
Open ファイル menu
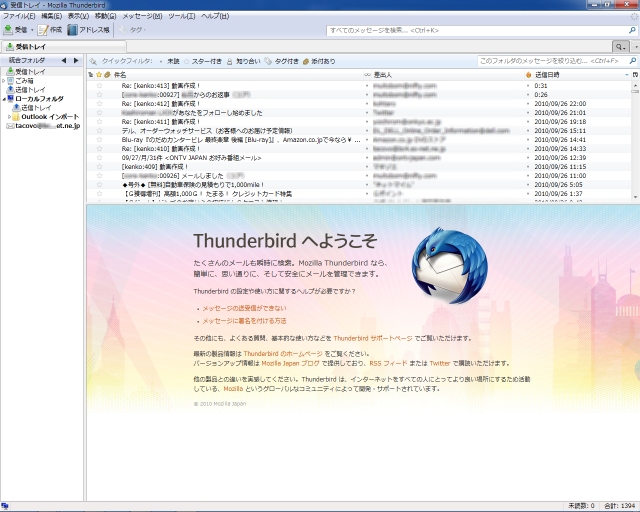pyautogui.click(x=19, y=16)
